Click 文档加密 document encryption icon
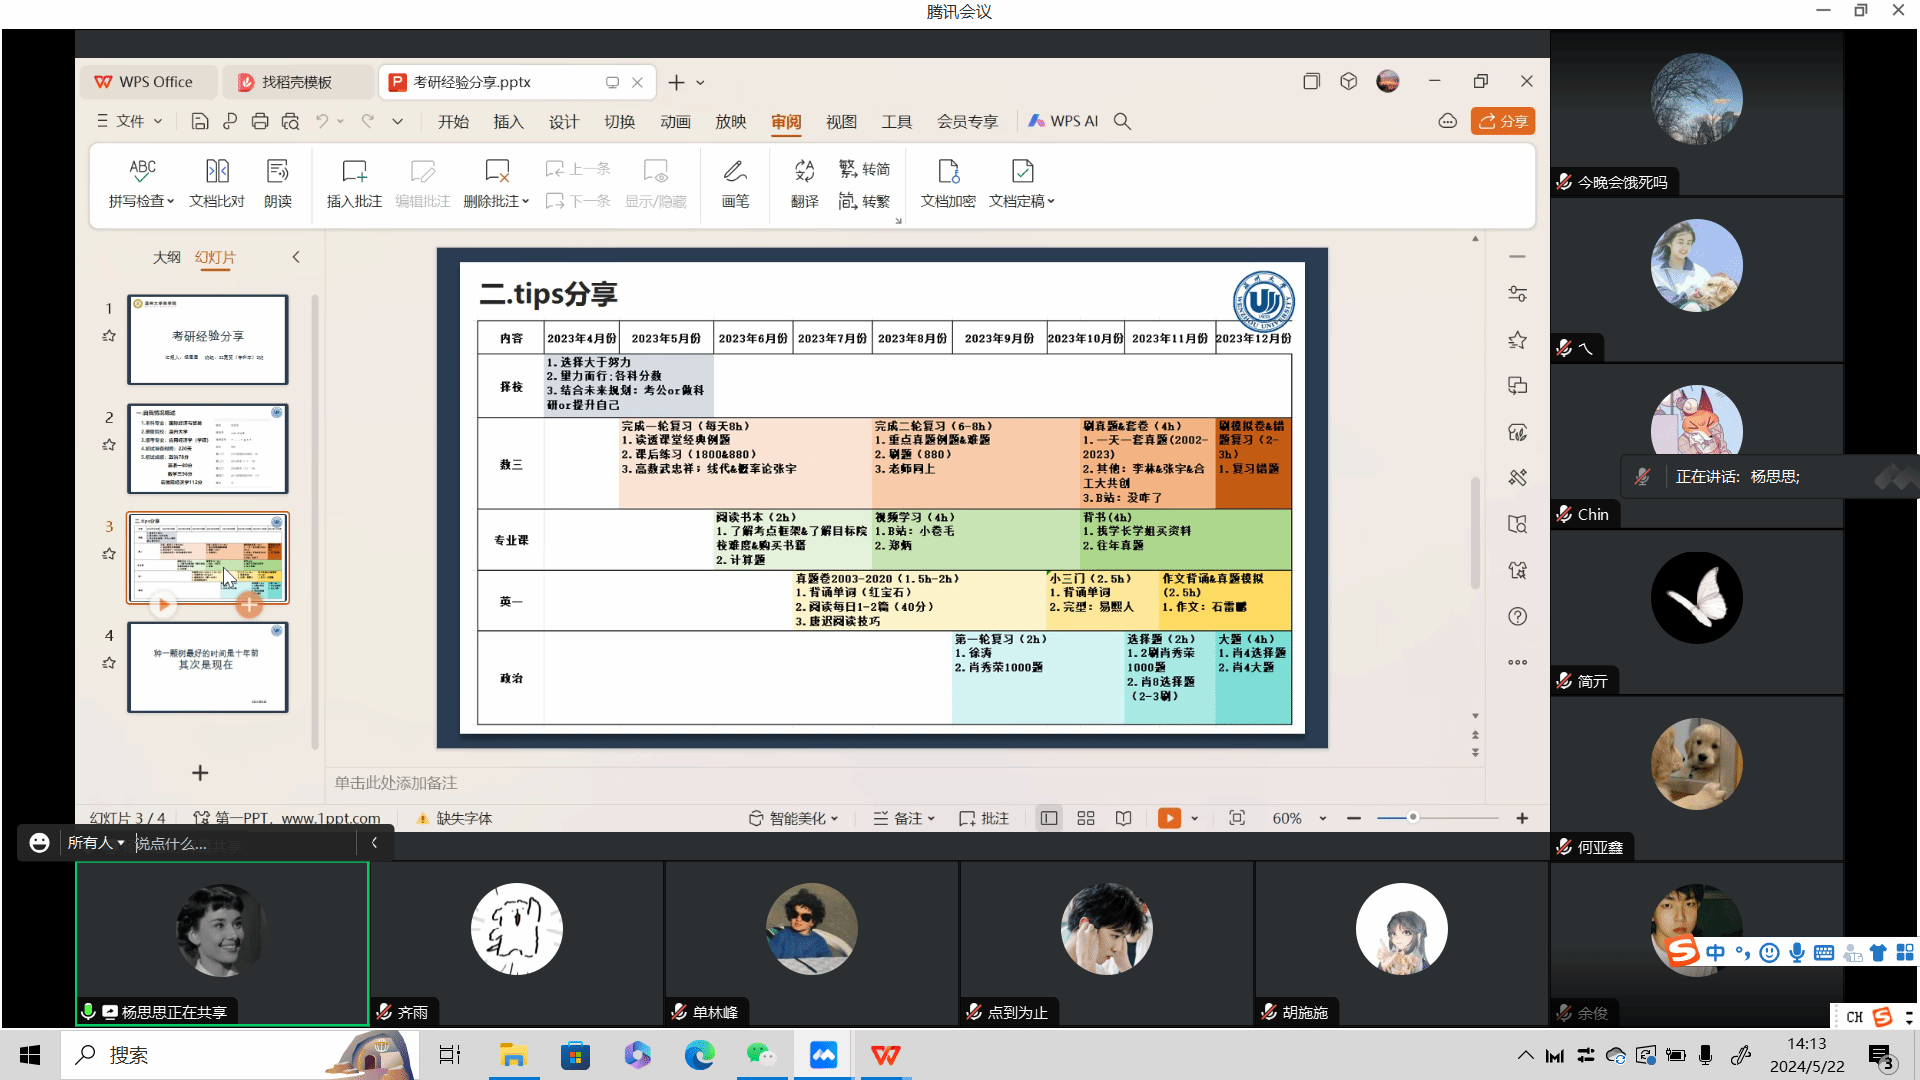 [948, 171]
